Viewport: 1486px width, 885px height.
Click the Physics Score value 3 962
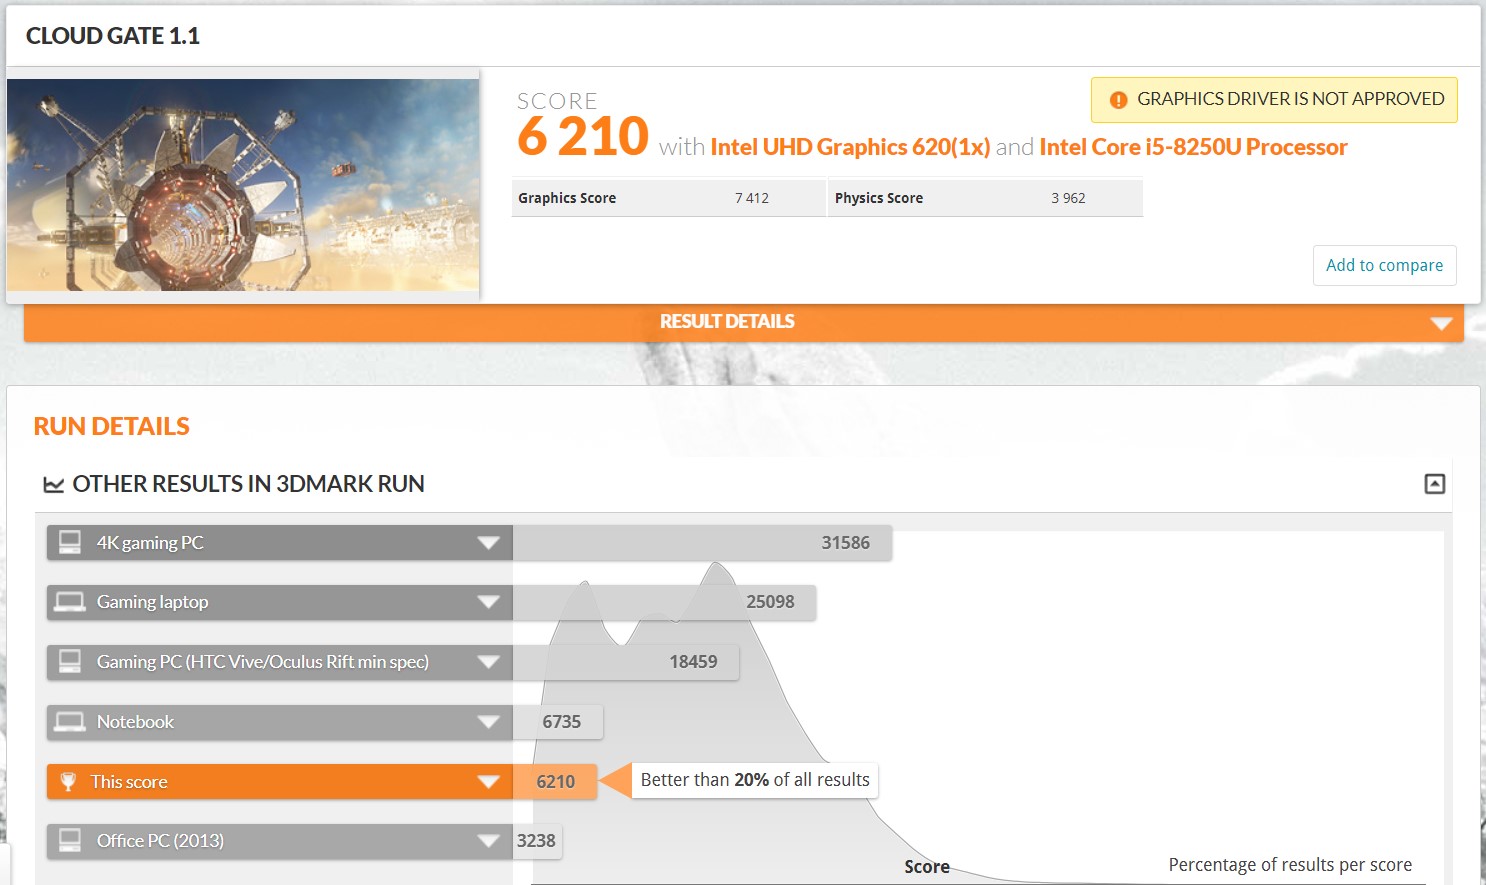[x=1068, y=198]
